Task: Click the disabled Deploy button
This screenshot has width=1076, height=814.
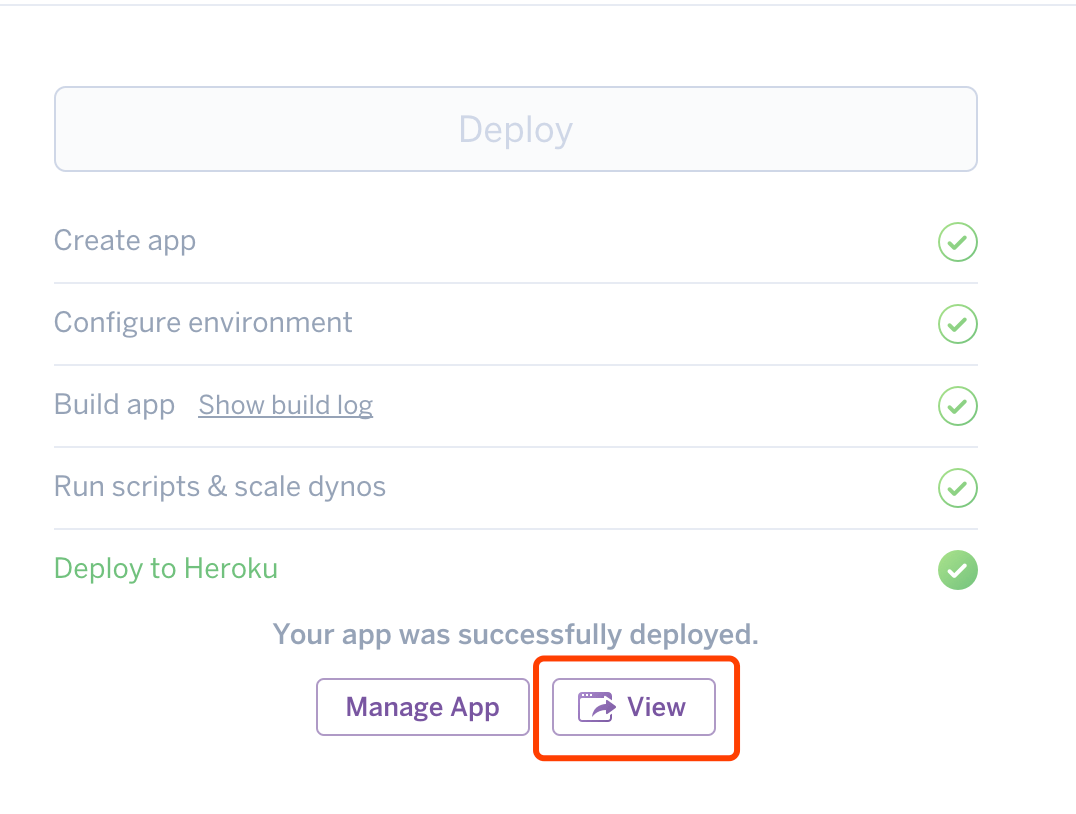Action: [x=516, y=129]
